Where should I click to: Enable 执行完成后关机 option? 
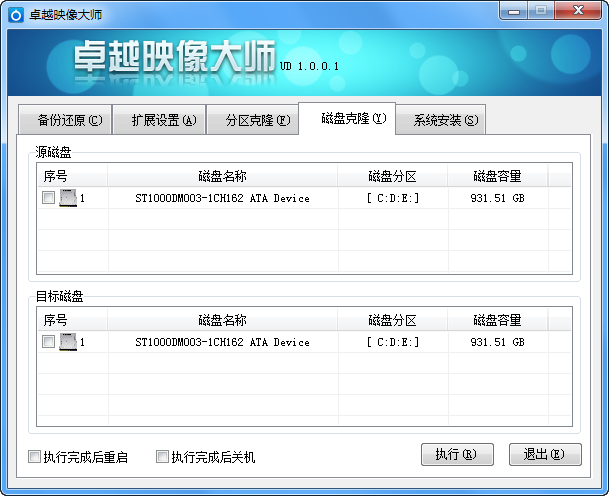162,457
